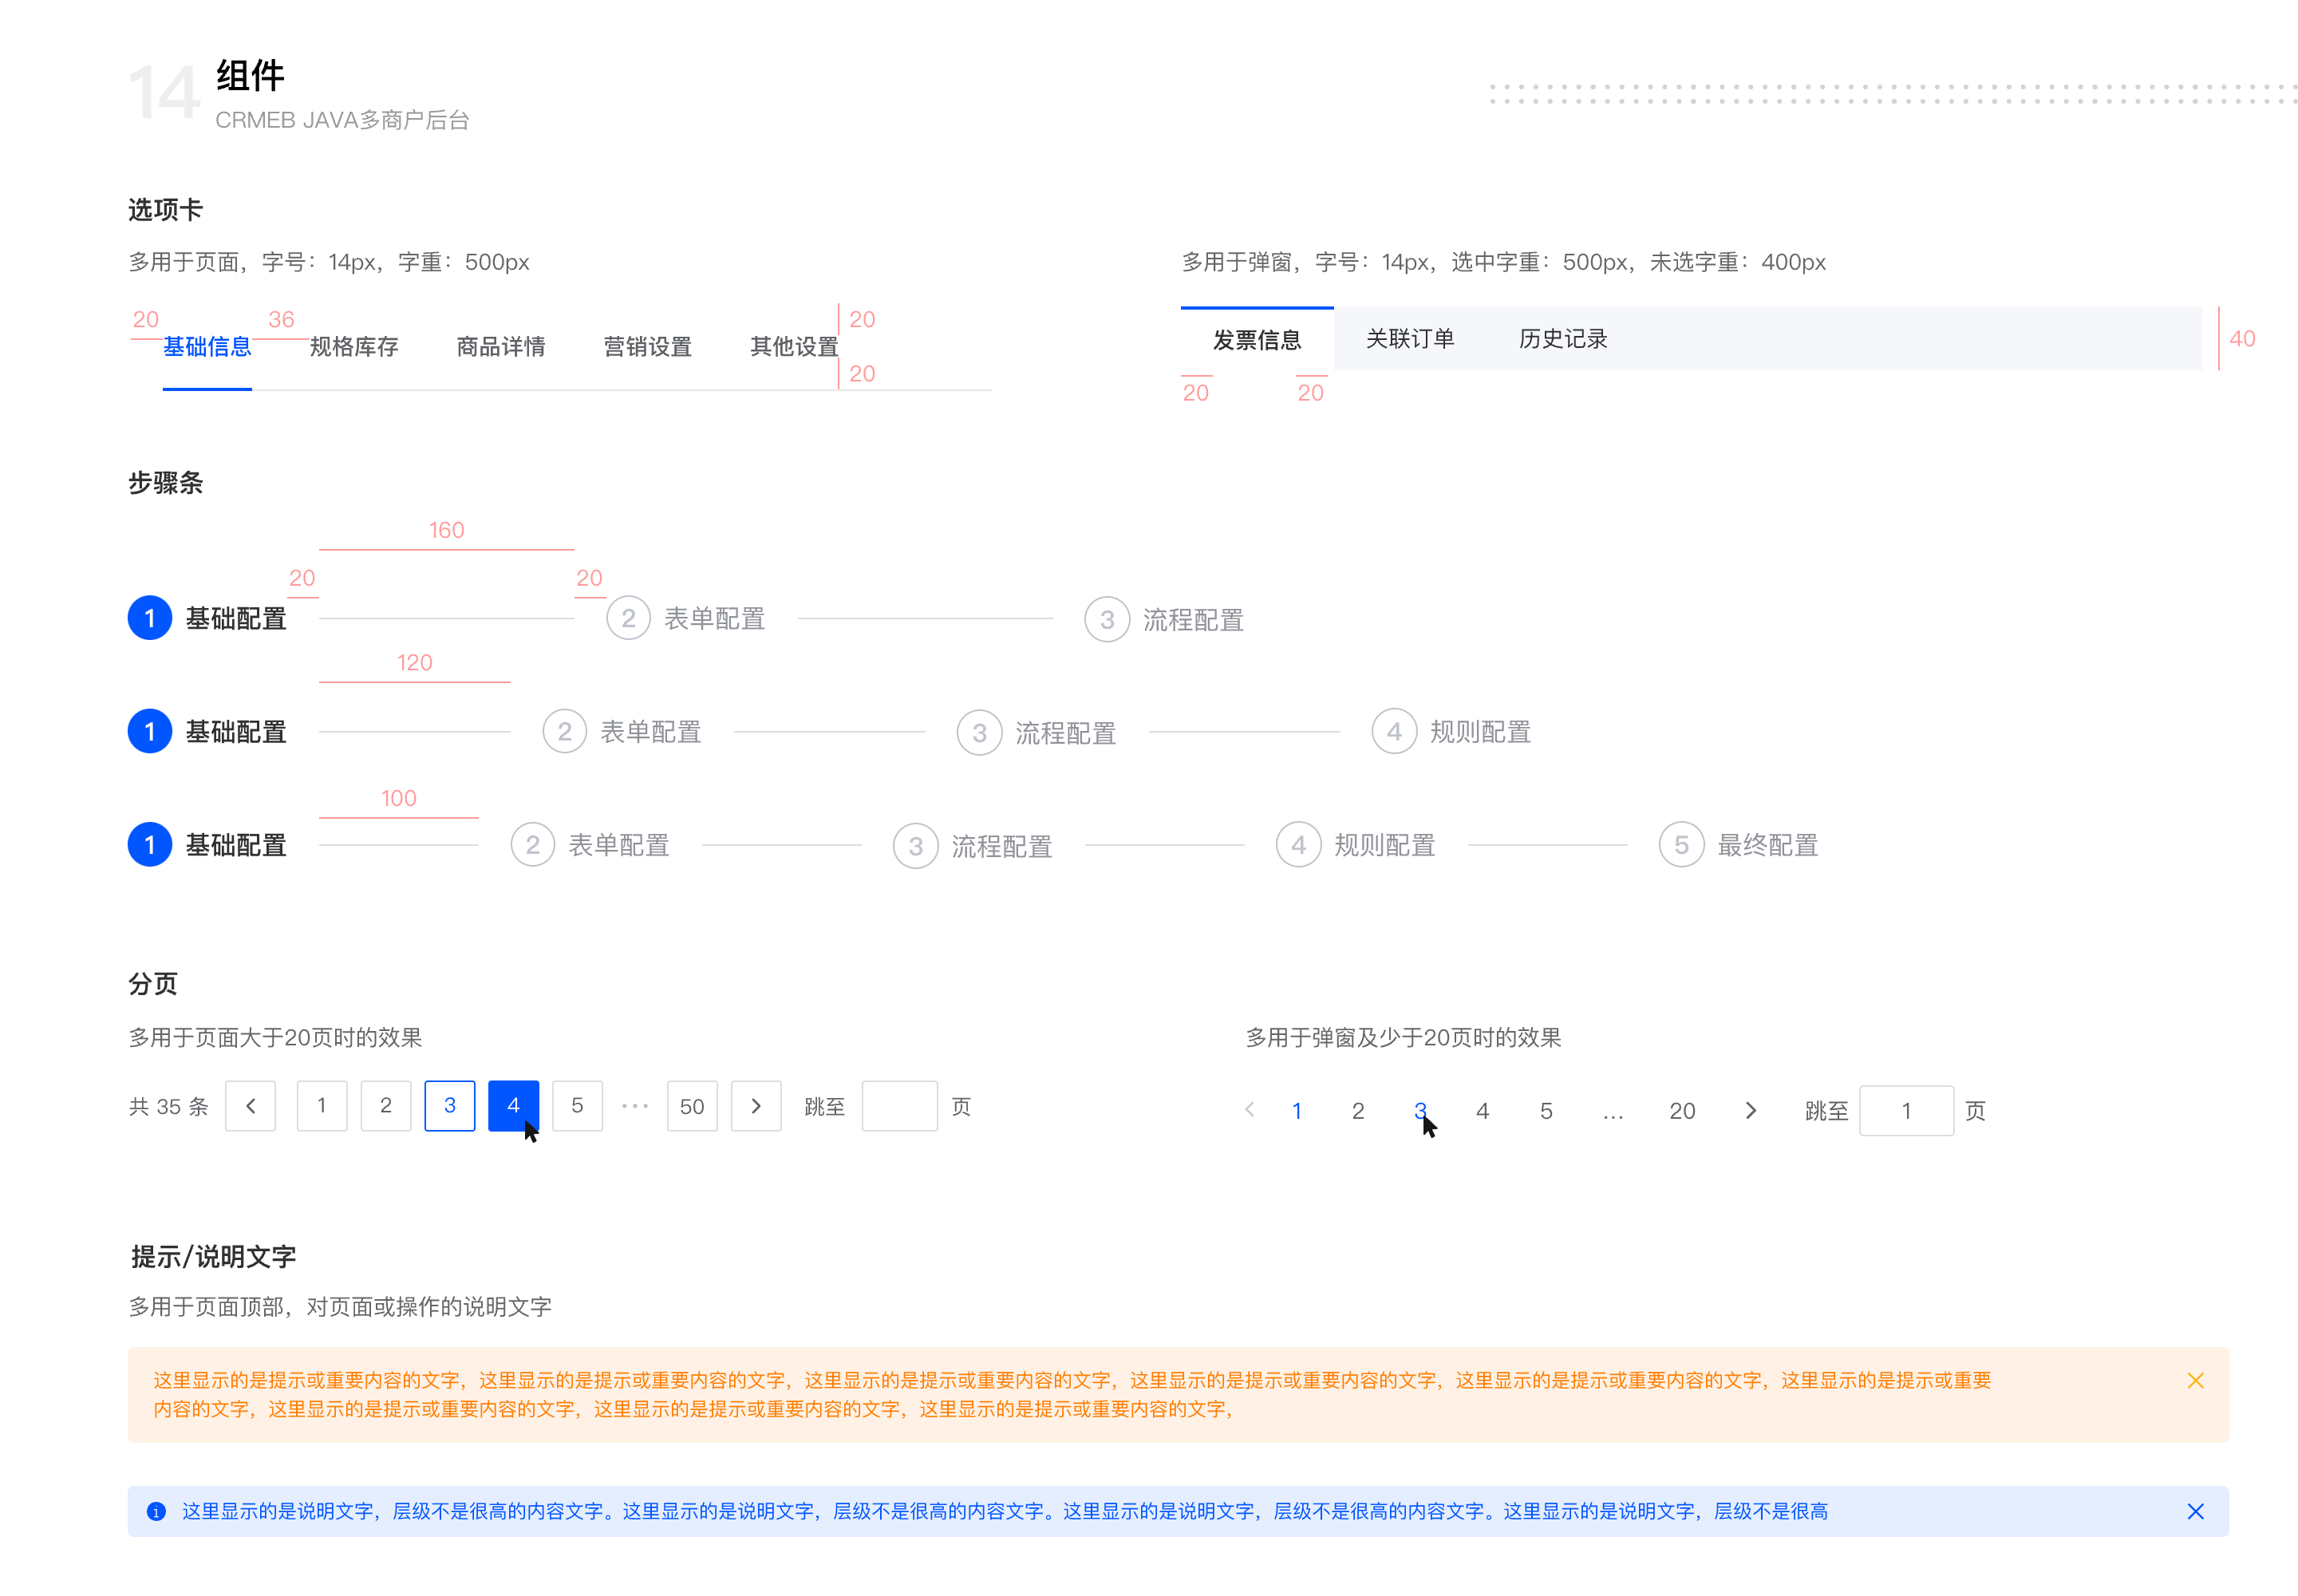This screenshot has width=2298, height=1596.
Task: Select page 5 in the left pagination
Action: [577, 1106]
